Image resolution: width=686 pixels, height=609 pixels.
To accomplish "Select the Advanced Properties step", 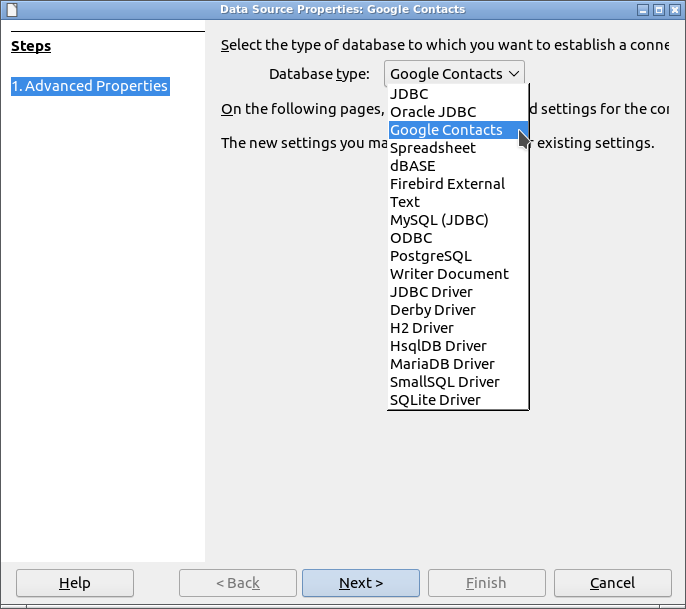I will pos(90,86).
